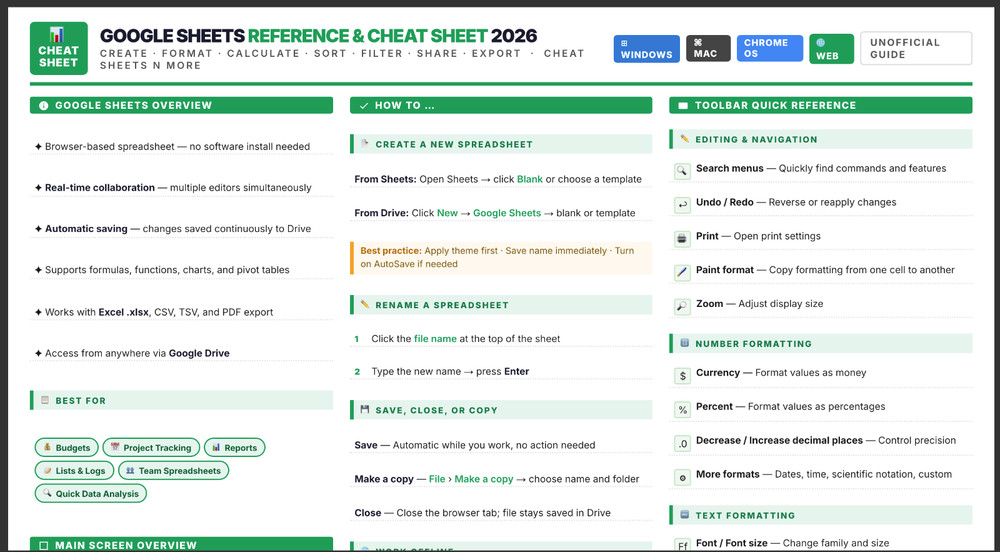Click the Project Tracking tag
The height and width of the screenshot is (552, 1000).
point(151,447)
